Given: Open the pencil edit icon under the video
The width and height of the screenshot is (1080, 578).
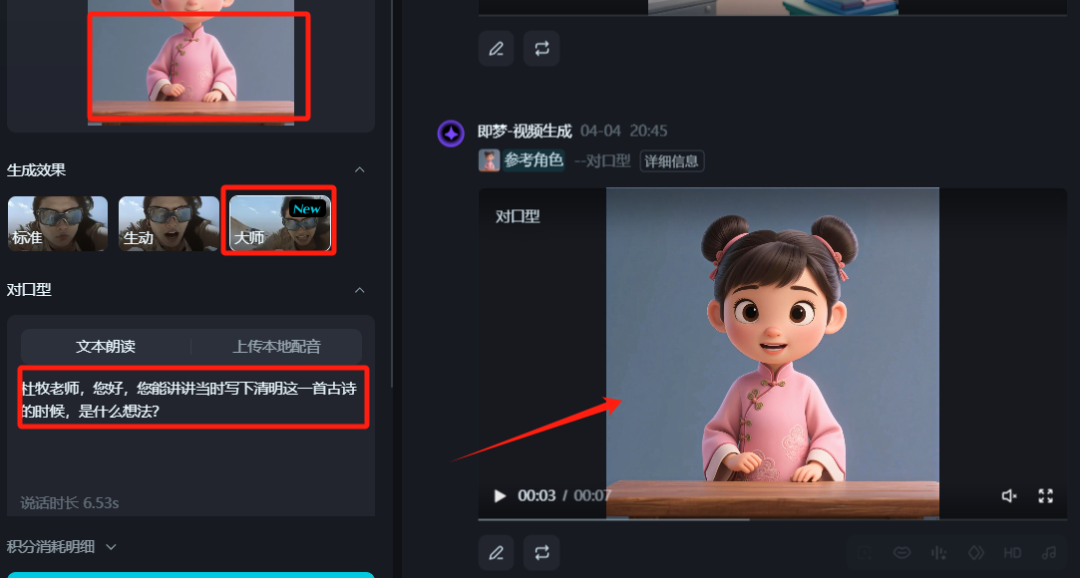Looking at the screenshot, I should [496, 552].
